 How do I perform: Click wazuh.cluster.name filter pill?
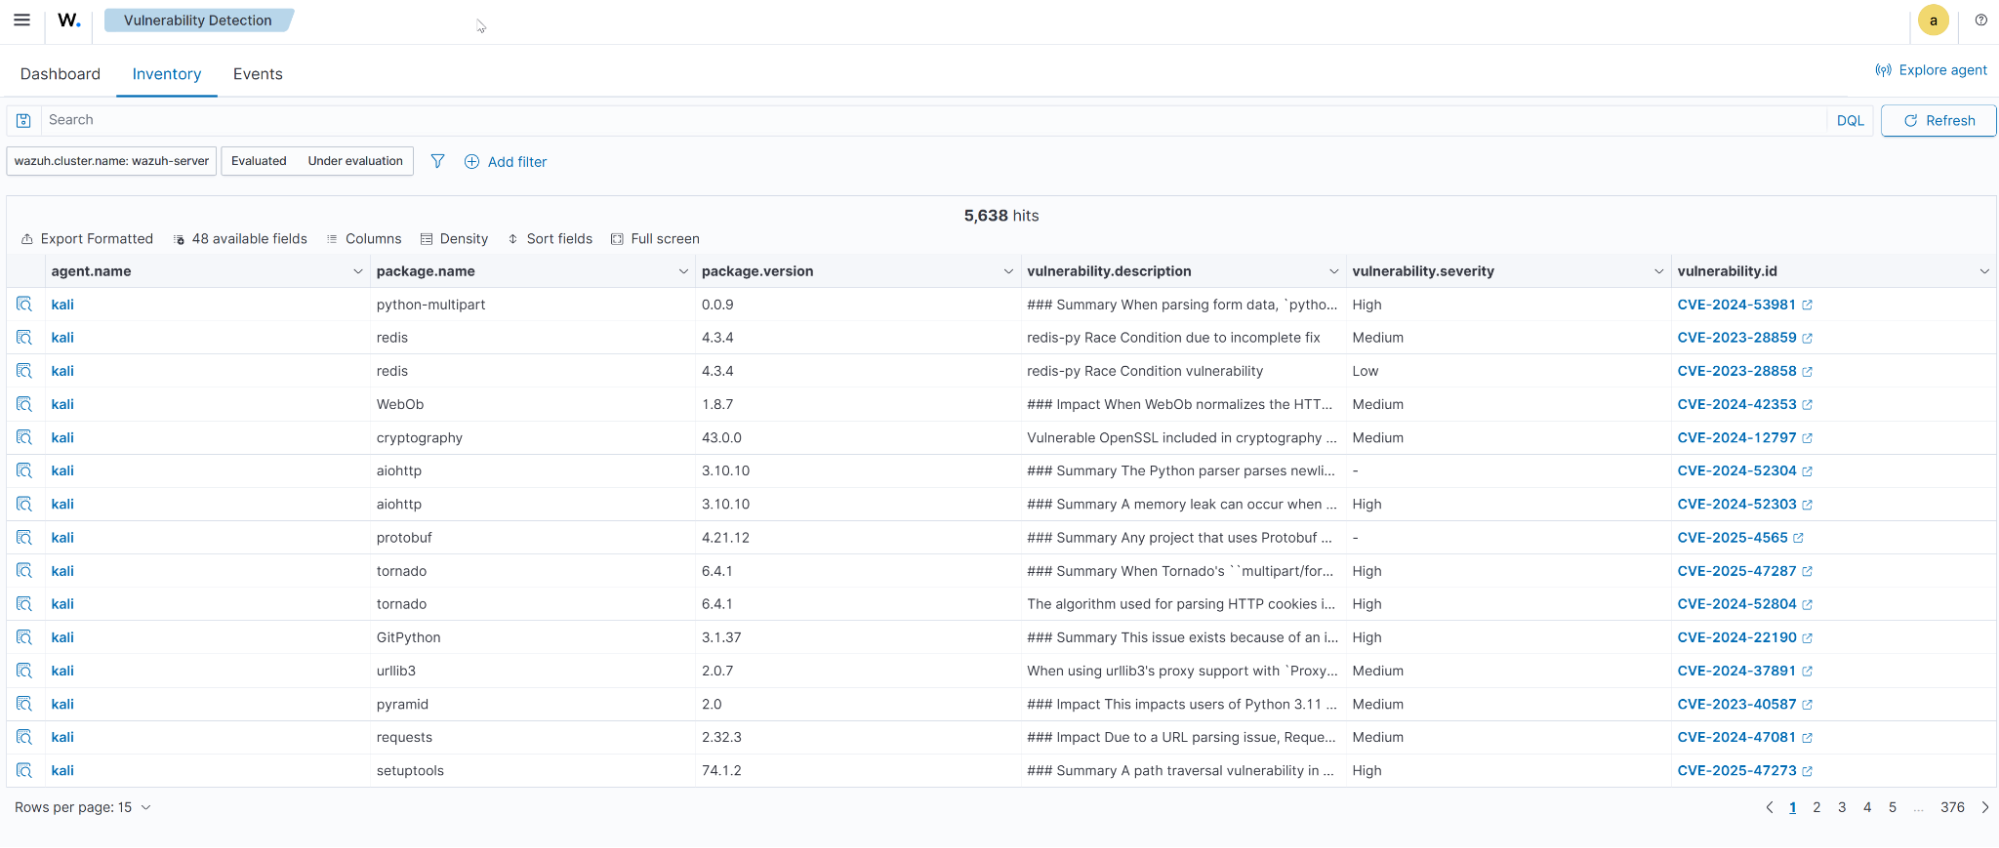112,161
